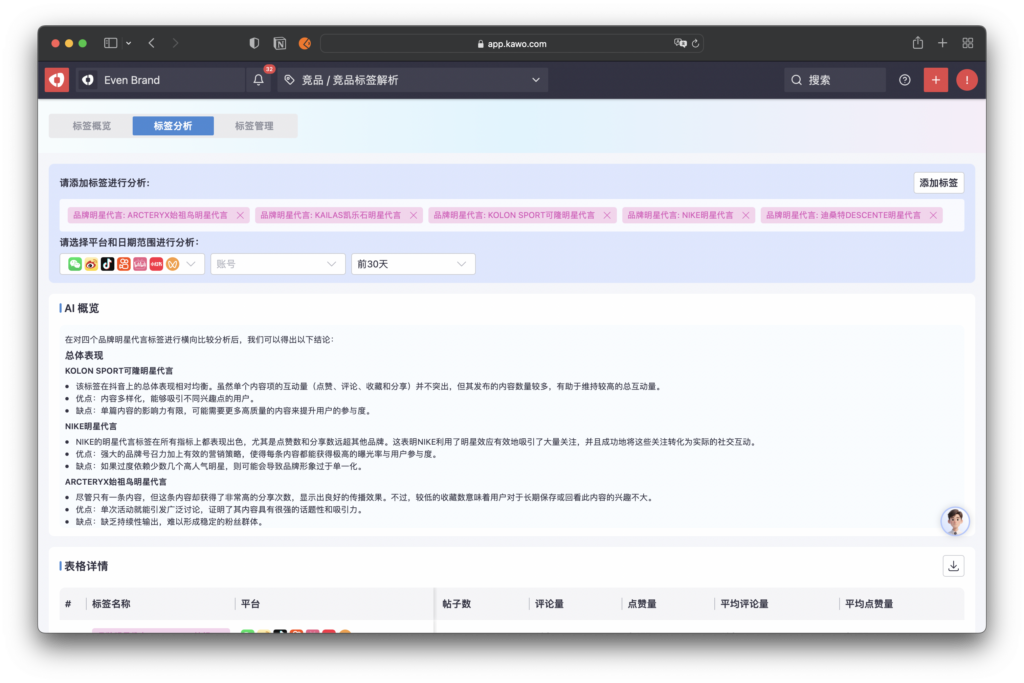
Task: Open the notifications bell
Action: [x=259, y=80]
